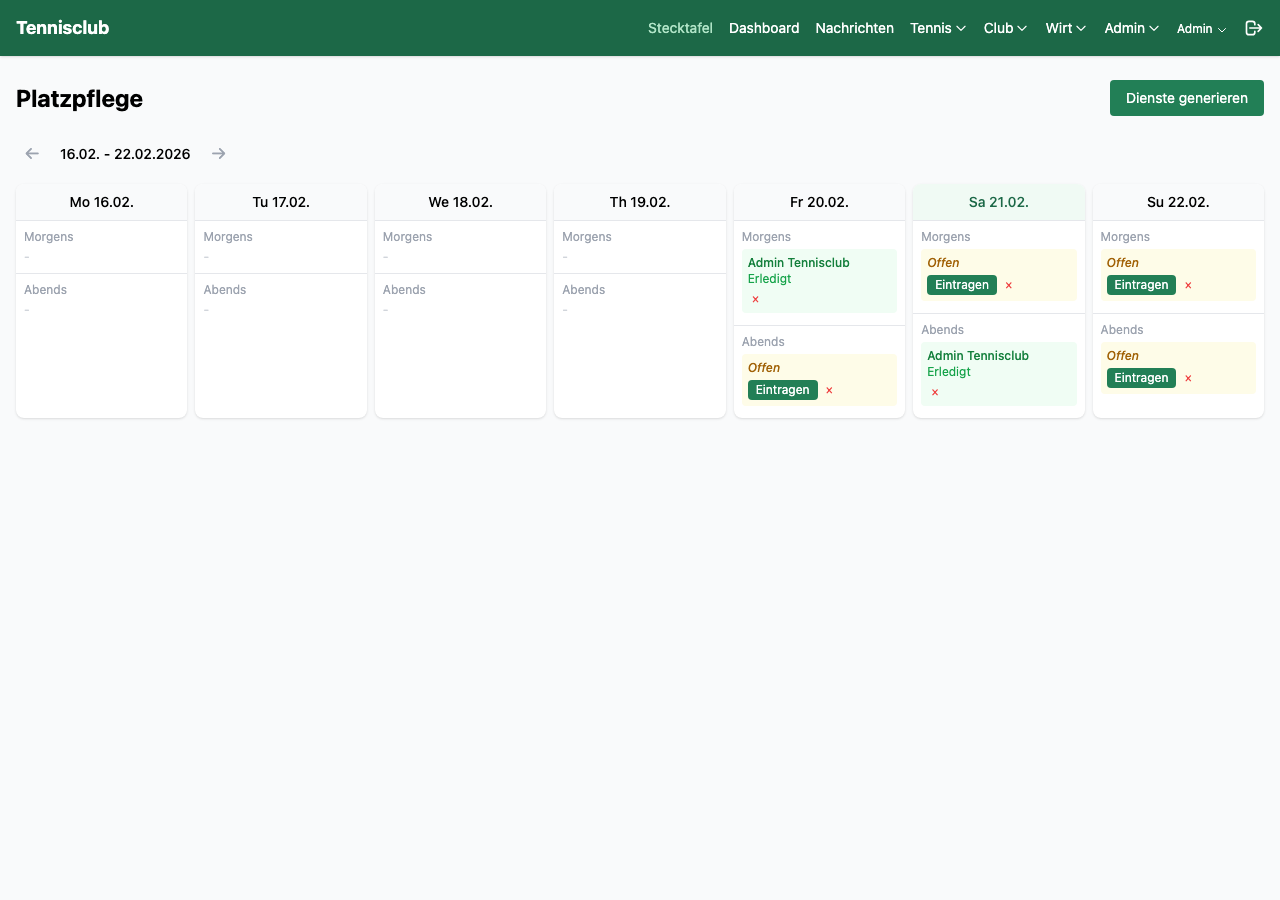The height and width of the screenshot is (900, 1280).
Task: Delete Sunday morning open shift via red x
Action: 1188,285
